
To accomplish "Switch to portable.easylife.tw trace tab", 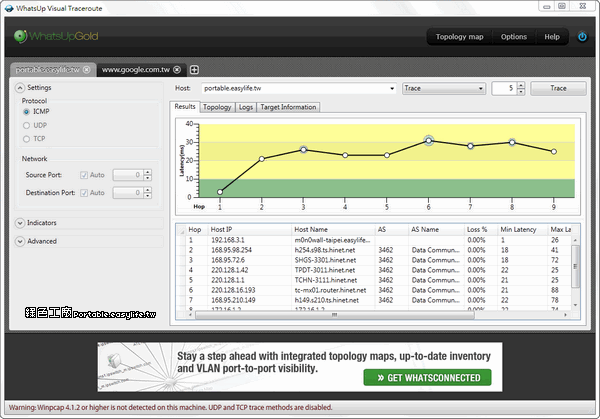I will coord(47,70).
